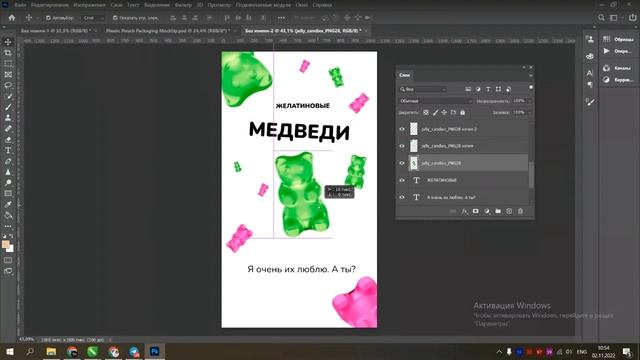Open the Окно menu
The image size is (640, 360).
(302, 5)
